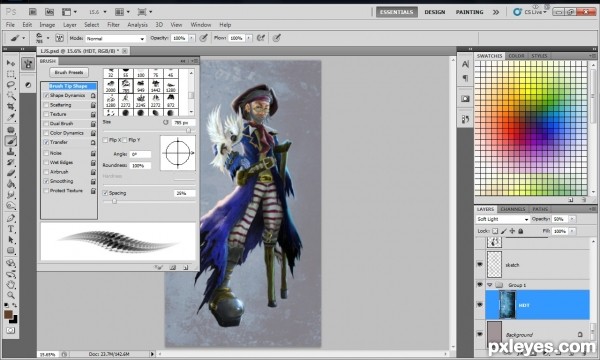Enable Texture checkbox
This screenshot has width=600, height=360.
pyautogui.click(x=46, y=114)
